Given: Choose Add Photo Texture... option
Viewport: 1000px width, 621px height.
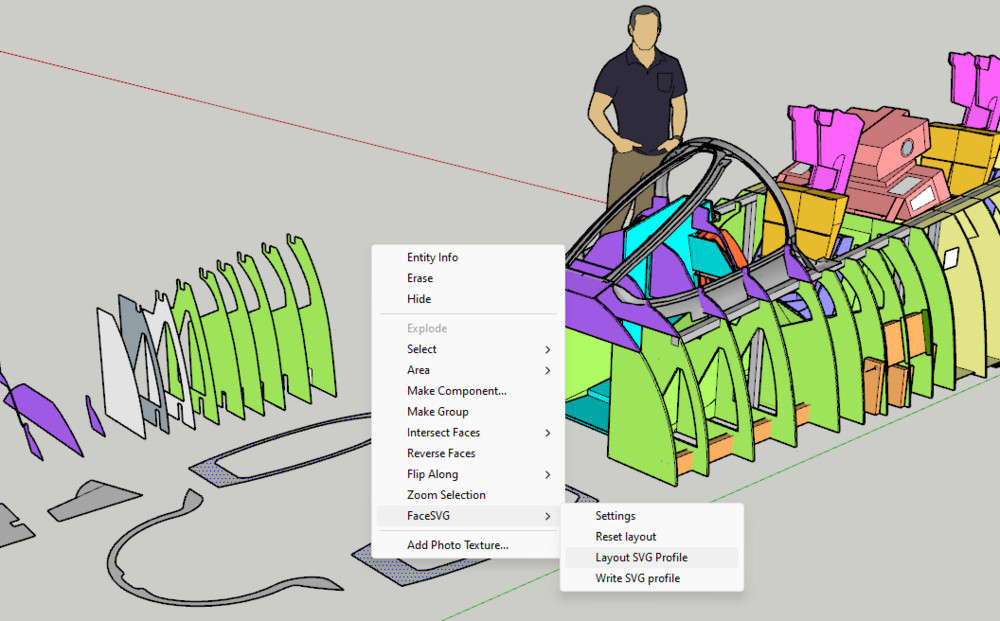Looking at the screenshot, I should click(x=457, y=545).
